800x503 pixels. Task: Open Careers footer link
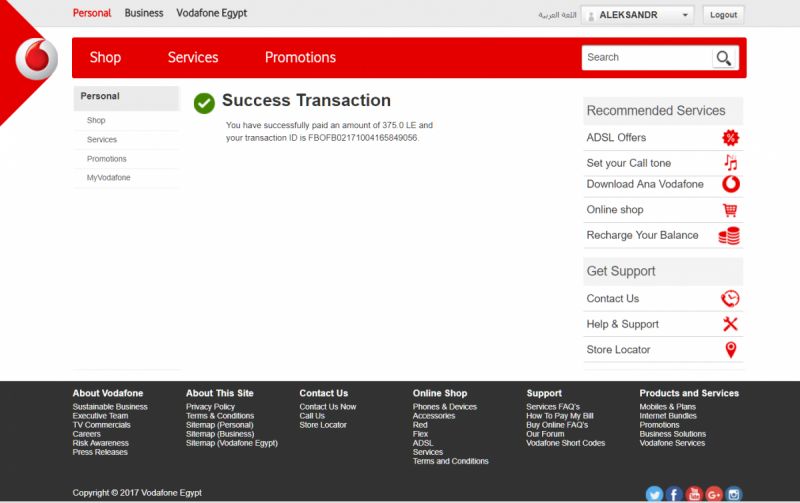click(x=87, y=434)
